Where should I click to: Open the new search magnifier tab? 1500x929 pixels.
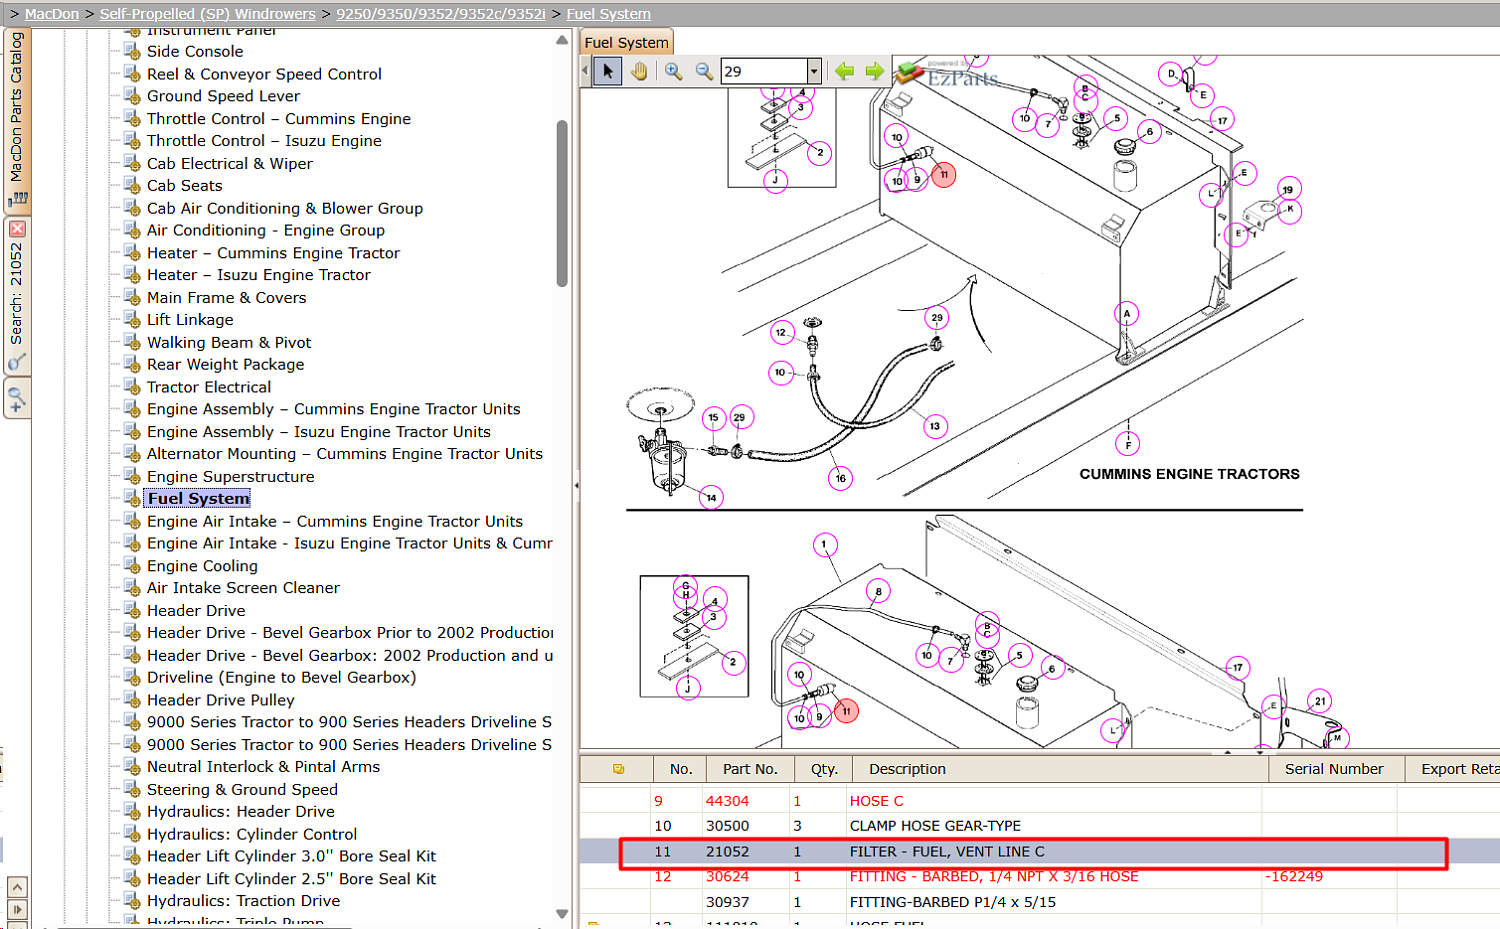pyautogui.click(x=17, y=399)
